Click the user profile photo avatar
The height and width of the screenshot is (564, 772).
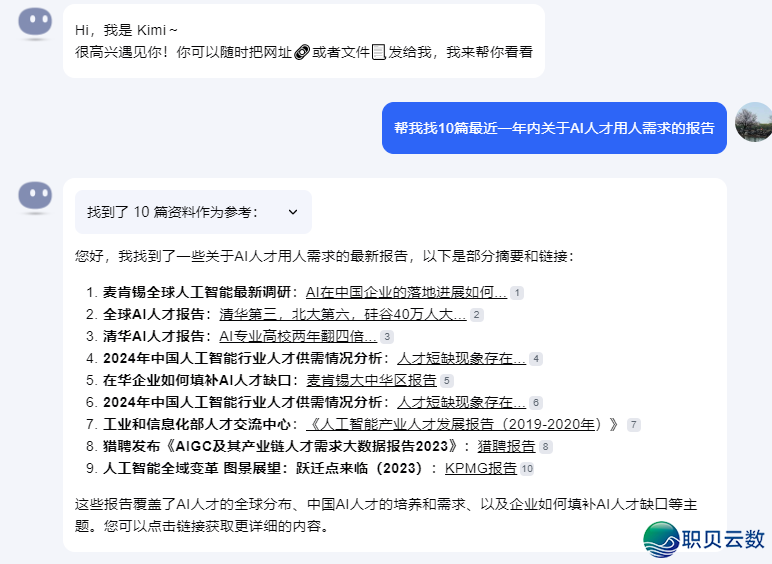(753, 122)
